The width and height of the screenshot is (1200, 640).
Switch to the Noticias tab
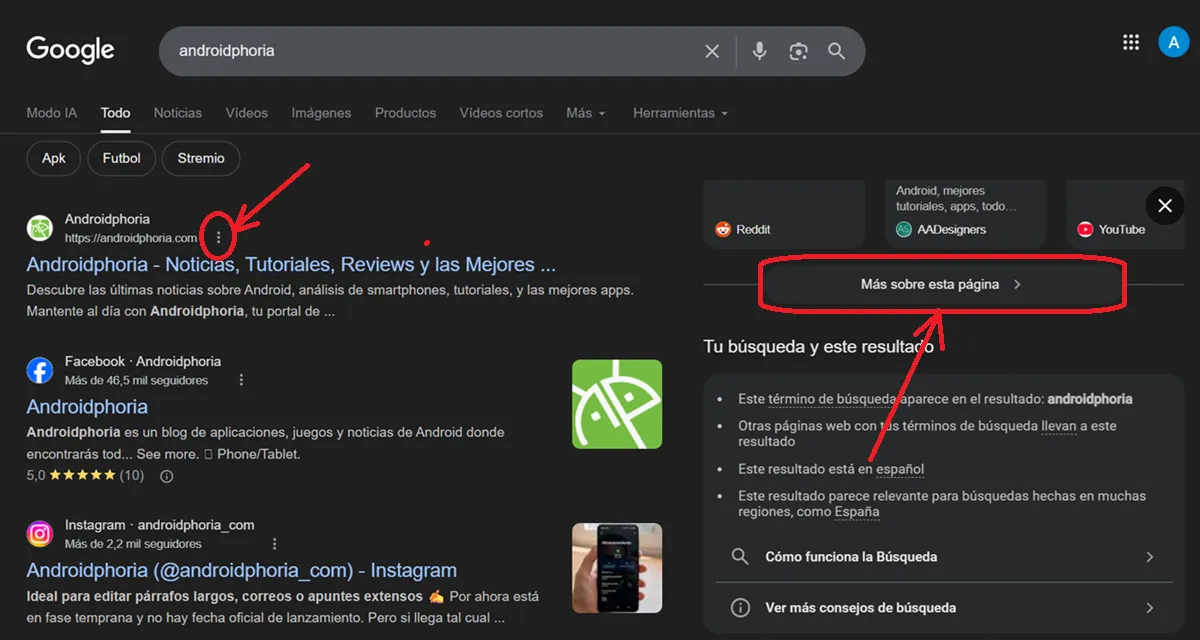point(177,113)
